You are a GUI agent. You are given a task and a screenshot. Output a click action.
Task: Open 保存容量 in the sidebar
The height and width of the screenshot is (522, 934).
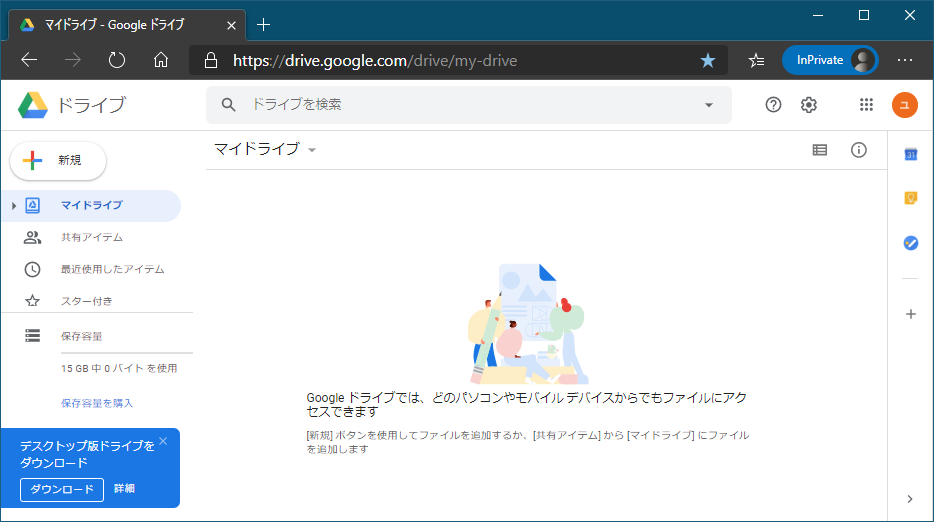[x=82, y=336]
